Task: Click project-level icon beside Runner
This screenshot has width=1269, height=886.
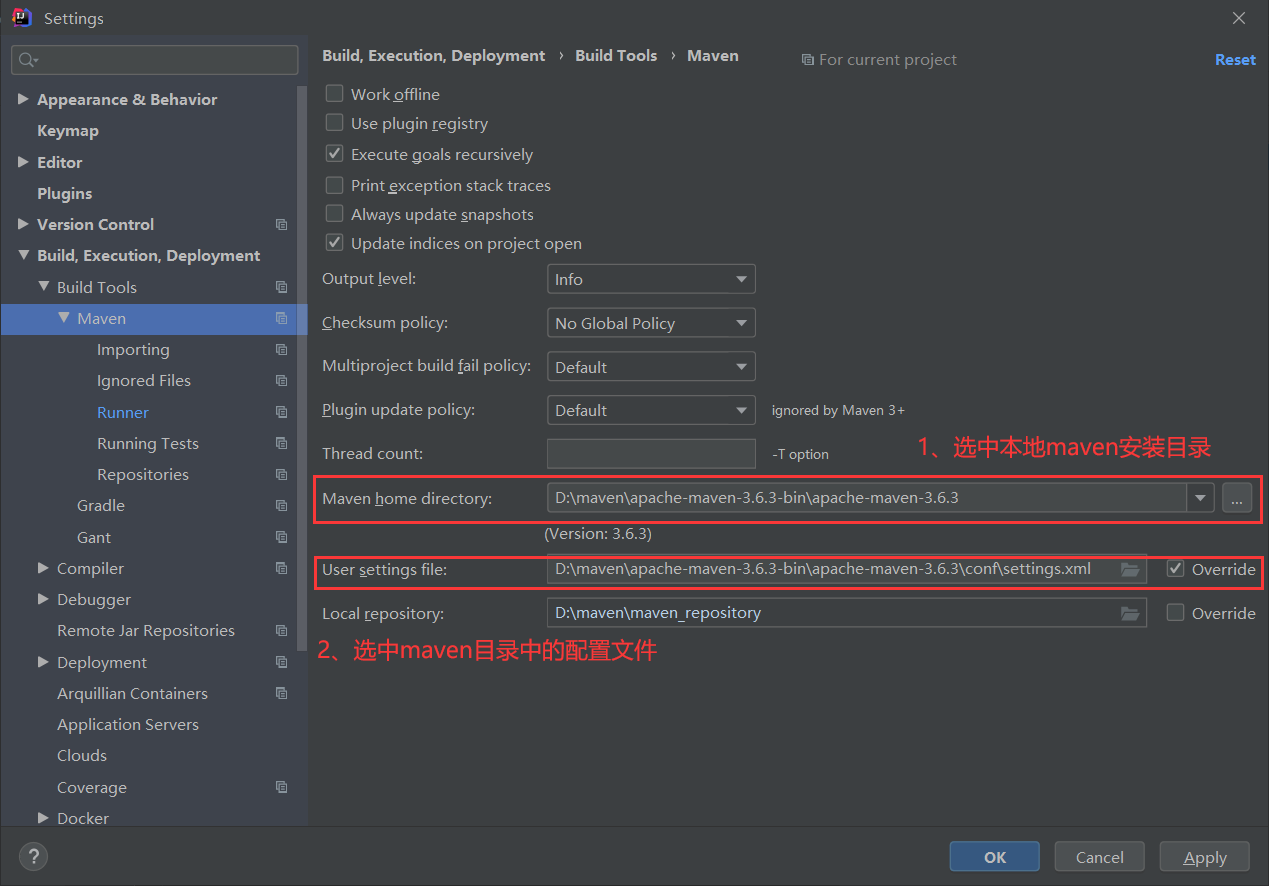Action: point(281,412)
